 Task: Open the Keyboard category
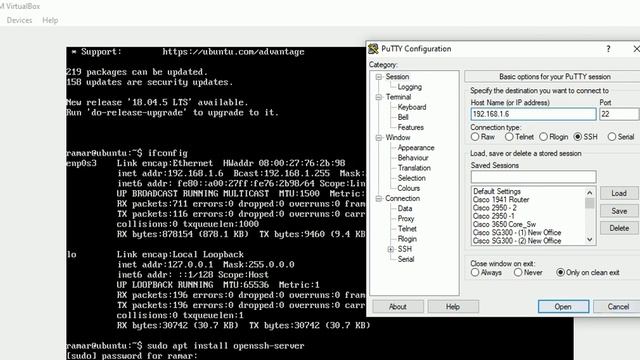412,107
